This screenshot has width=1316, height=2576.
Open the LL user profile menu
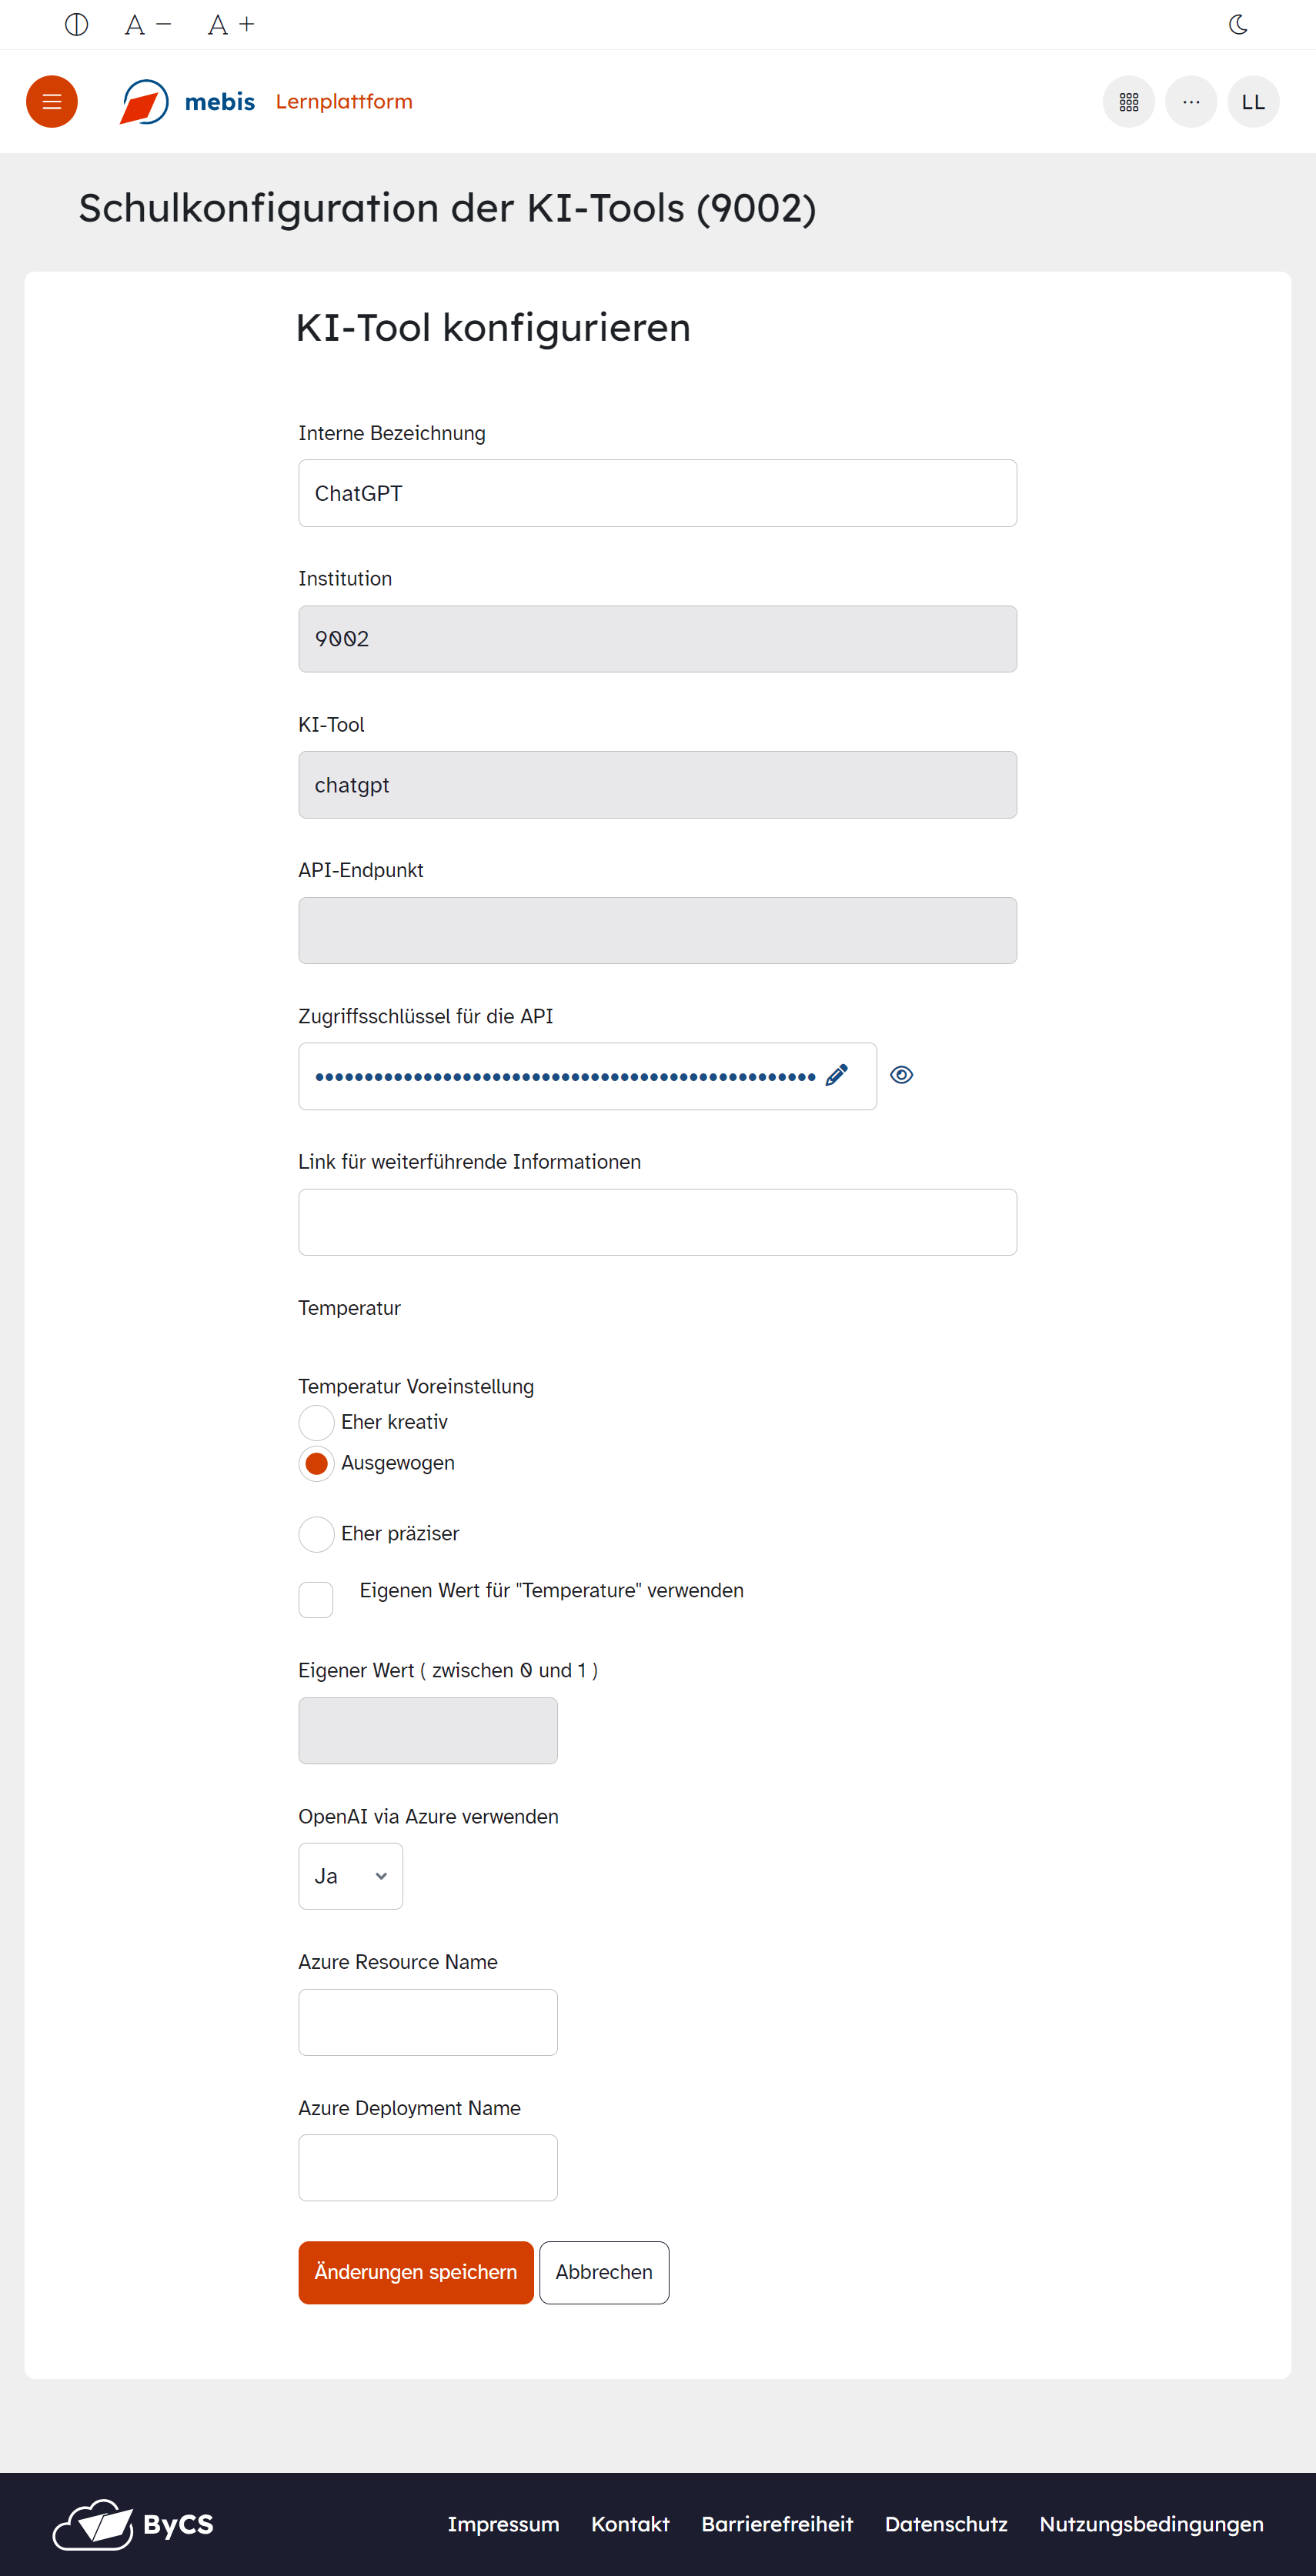coord(1252,102)
